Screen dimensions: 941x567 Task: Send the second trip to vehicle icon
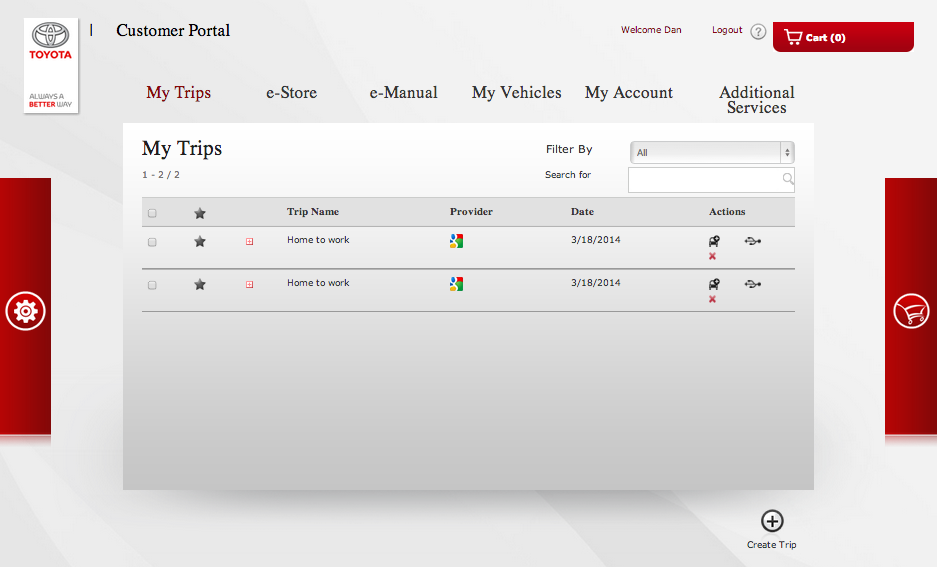714,284
